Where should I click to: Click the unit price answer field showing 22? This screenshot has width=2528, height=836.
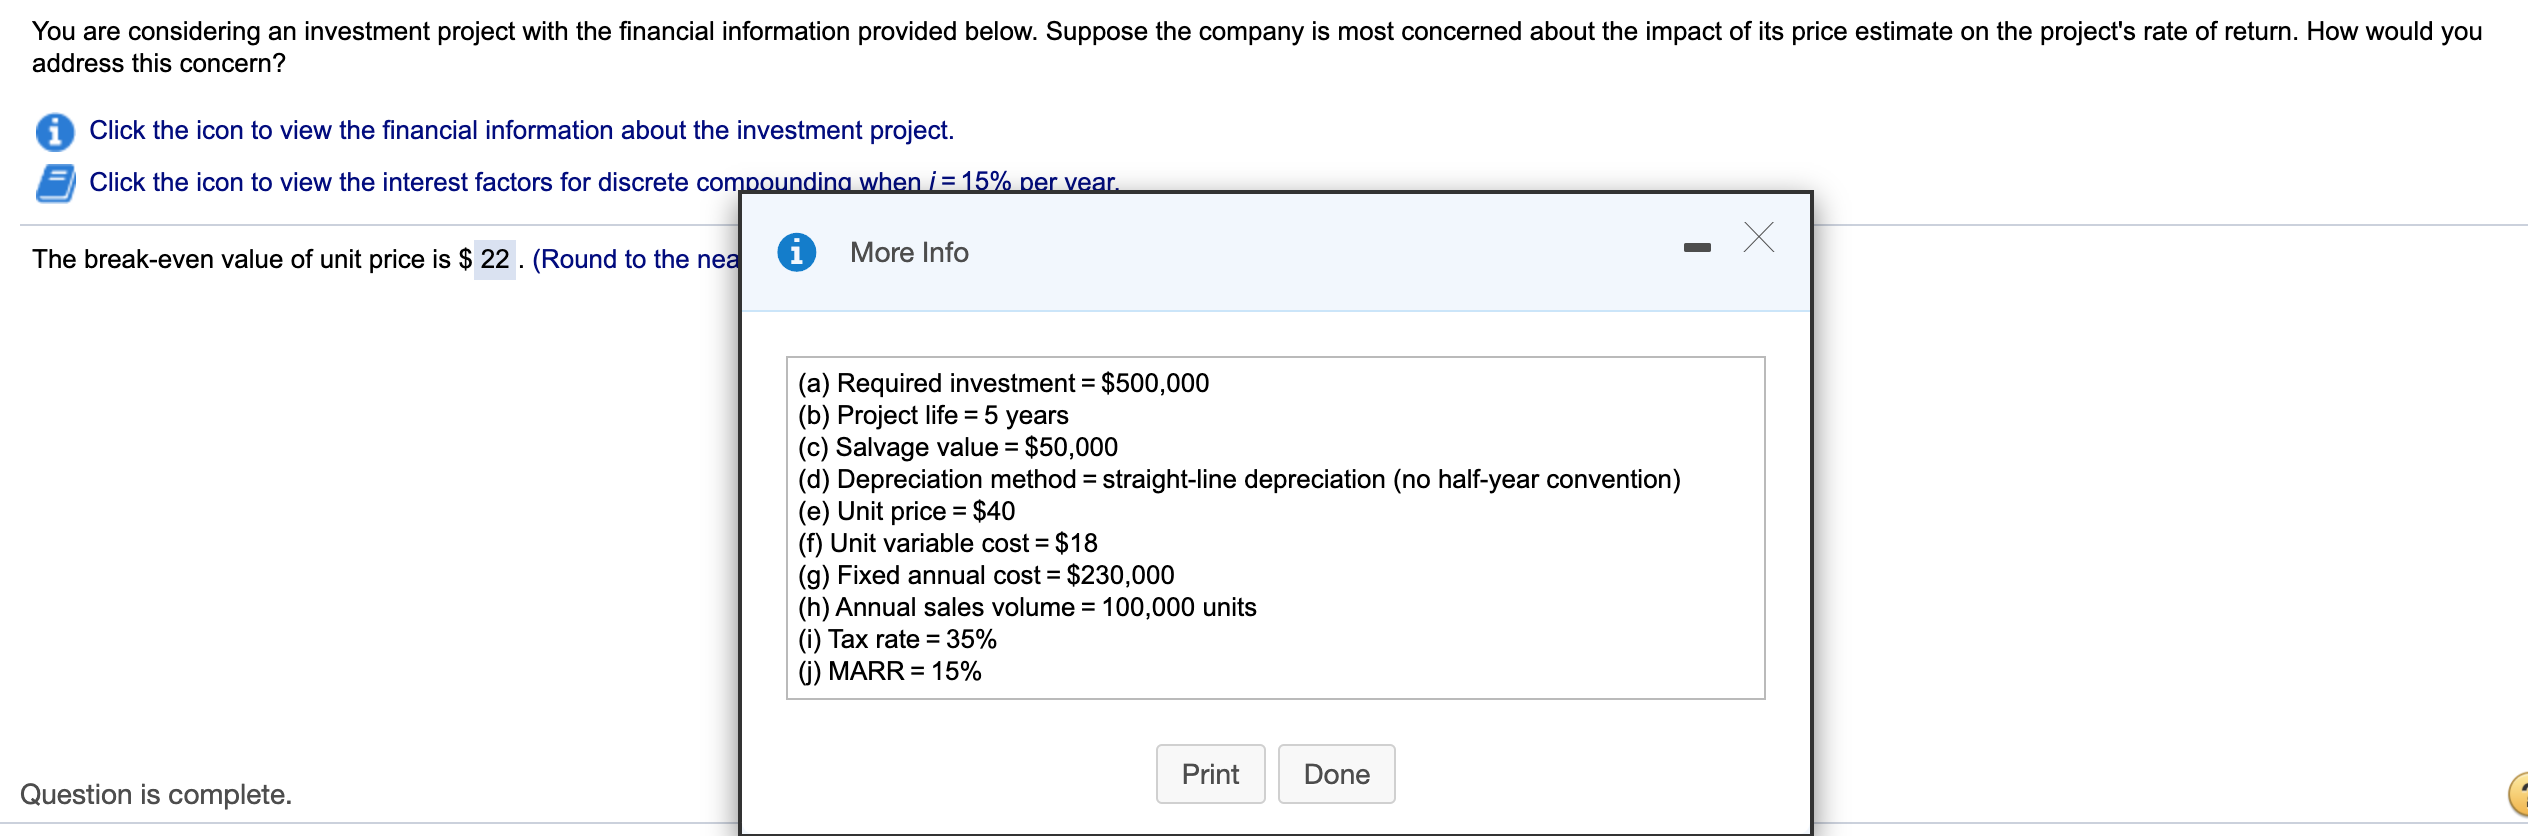click(x=494, y=260)
